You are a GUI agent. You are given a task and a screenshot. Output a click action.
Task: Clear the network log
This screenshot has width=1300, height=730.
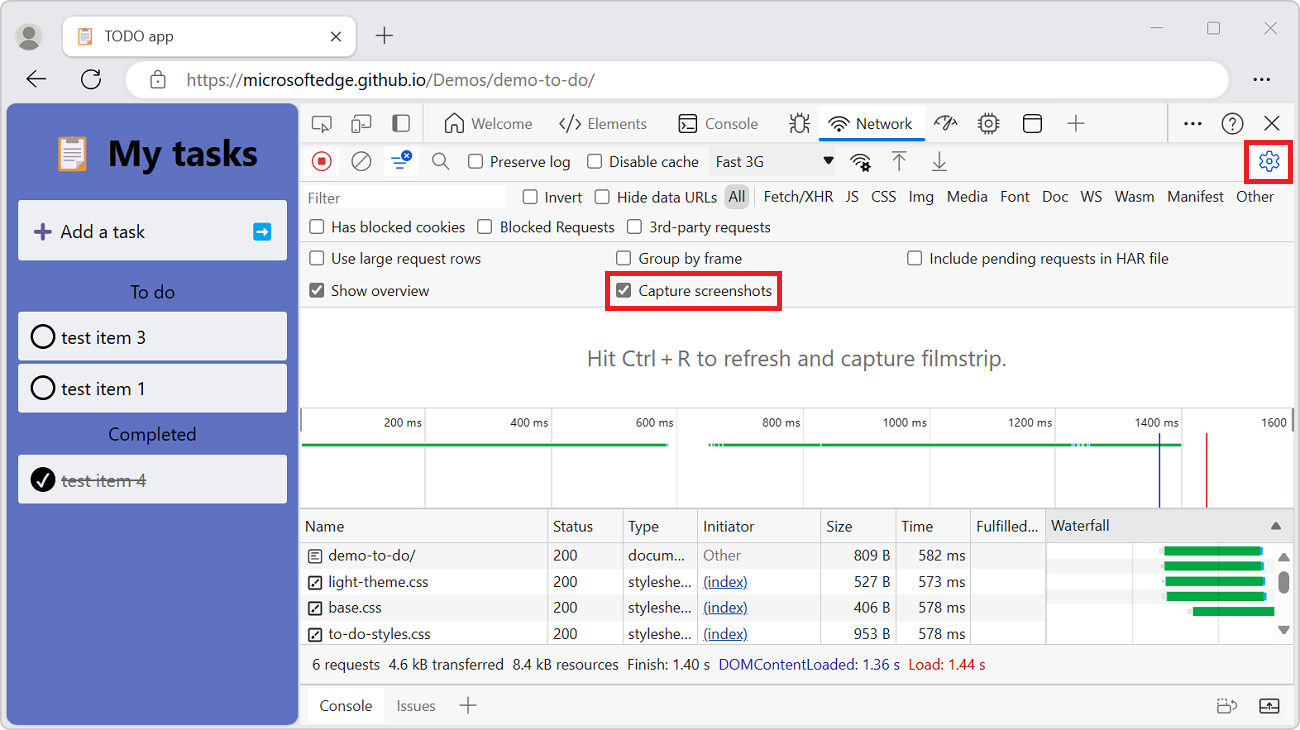coord(361,161)
